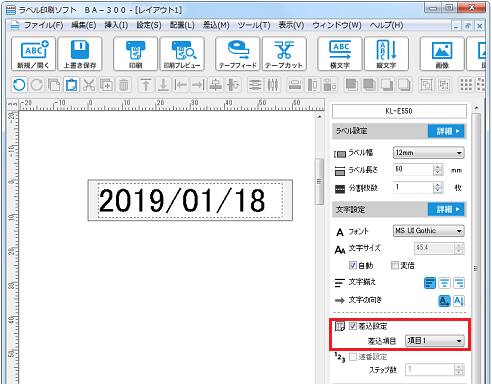Click 詳細 button beside 文字設定
The height and width of the screenshot is (384, 492).
[447, 209]
